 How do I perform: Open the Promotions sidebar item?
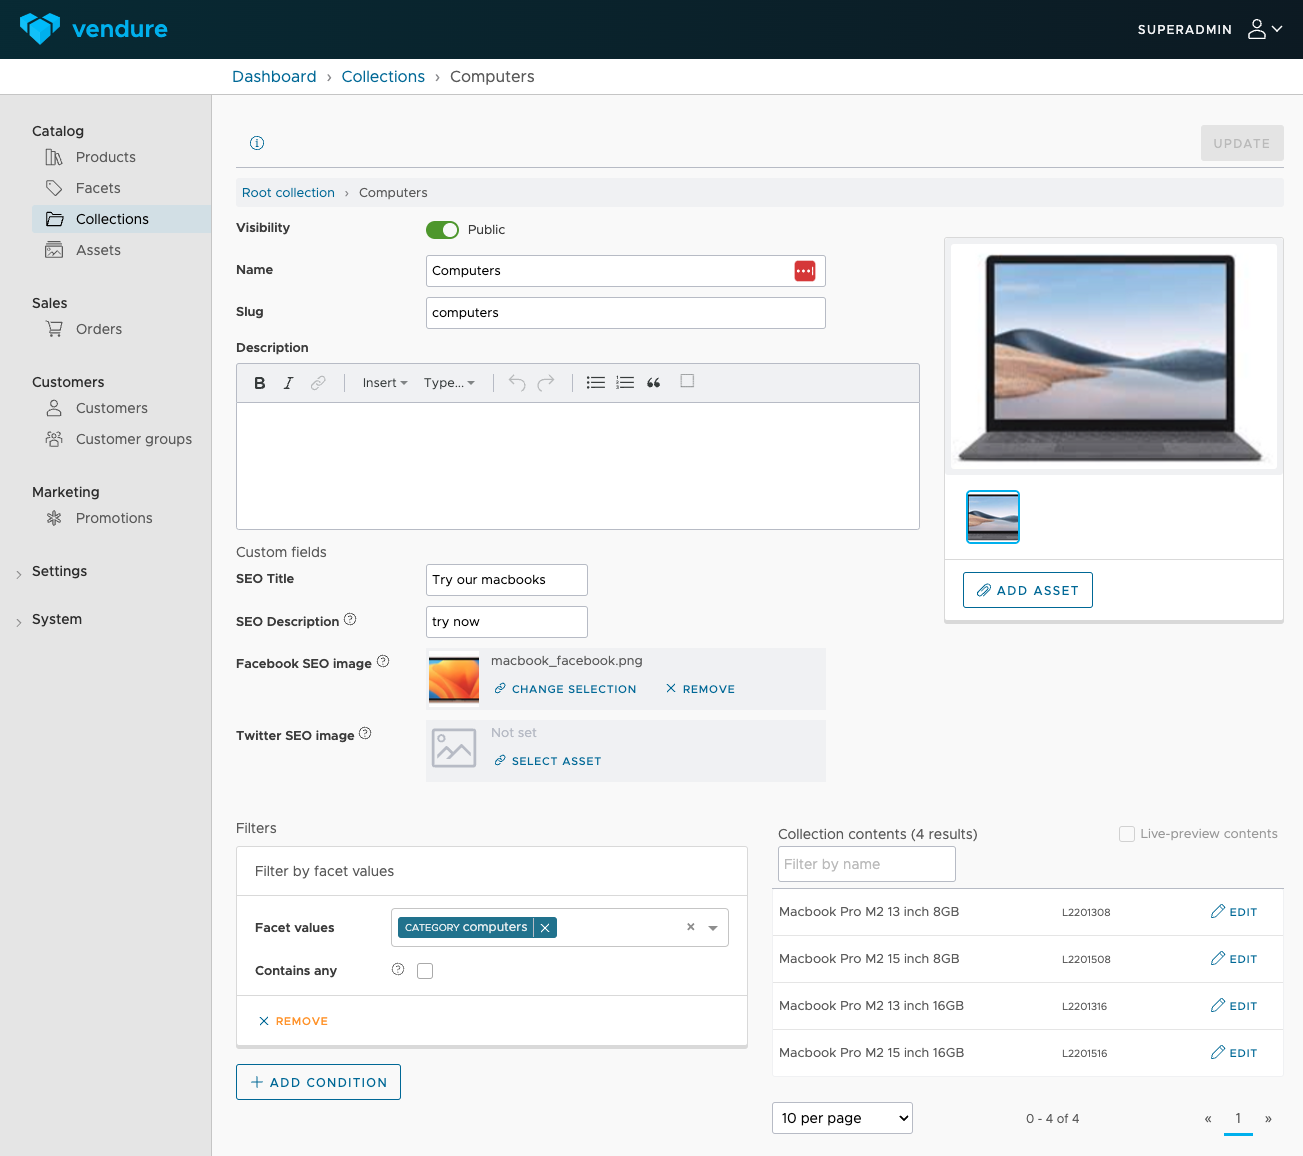(x=114, y=518)
